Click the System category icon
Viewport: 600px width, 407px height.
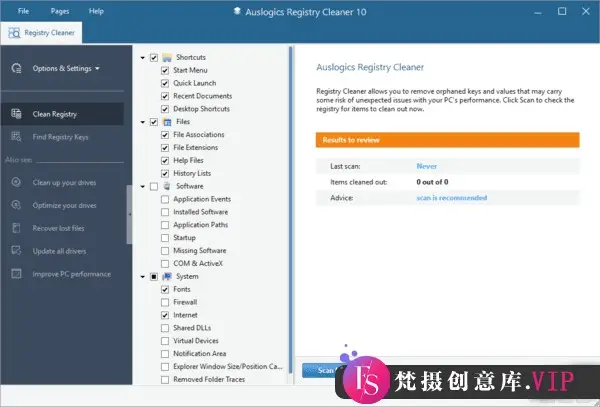coord(167,277)
